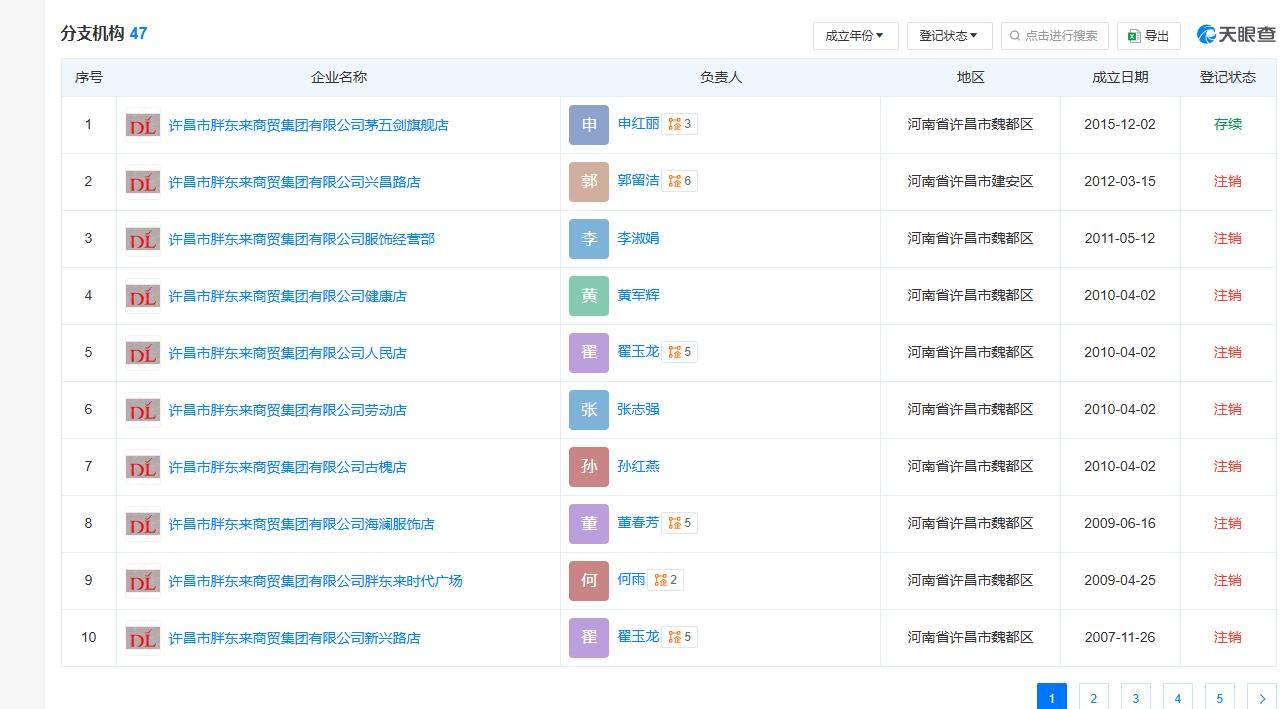The width and height of the screenshot is (1285, 709).
Task: Open the 翟玉龙 link in 新兴路店 row
Action: tap(638, 637)
